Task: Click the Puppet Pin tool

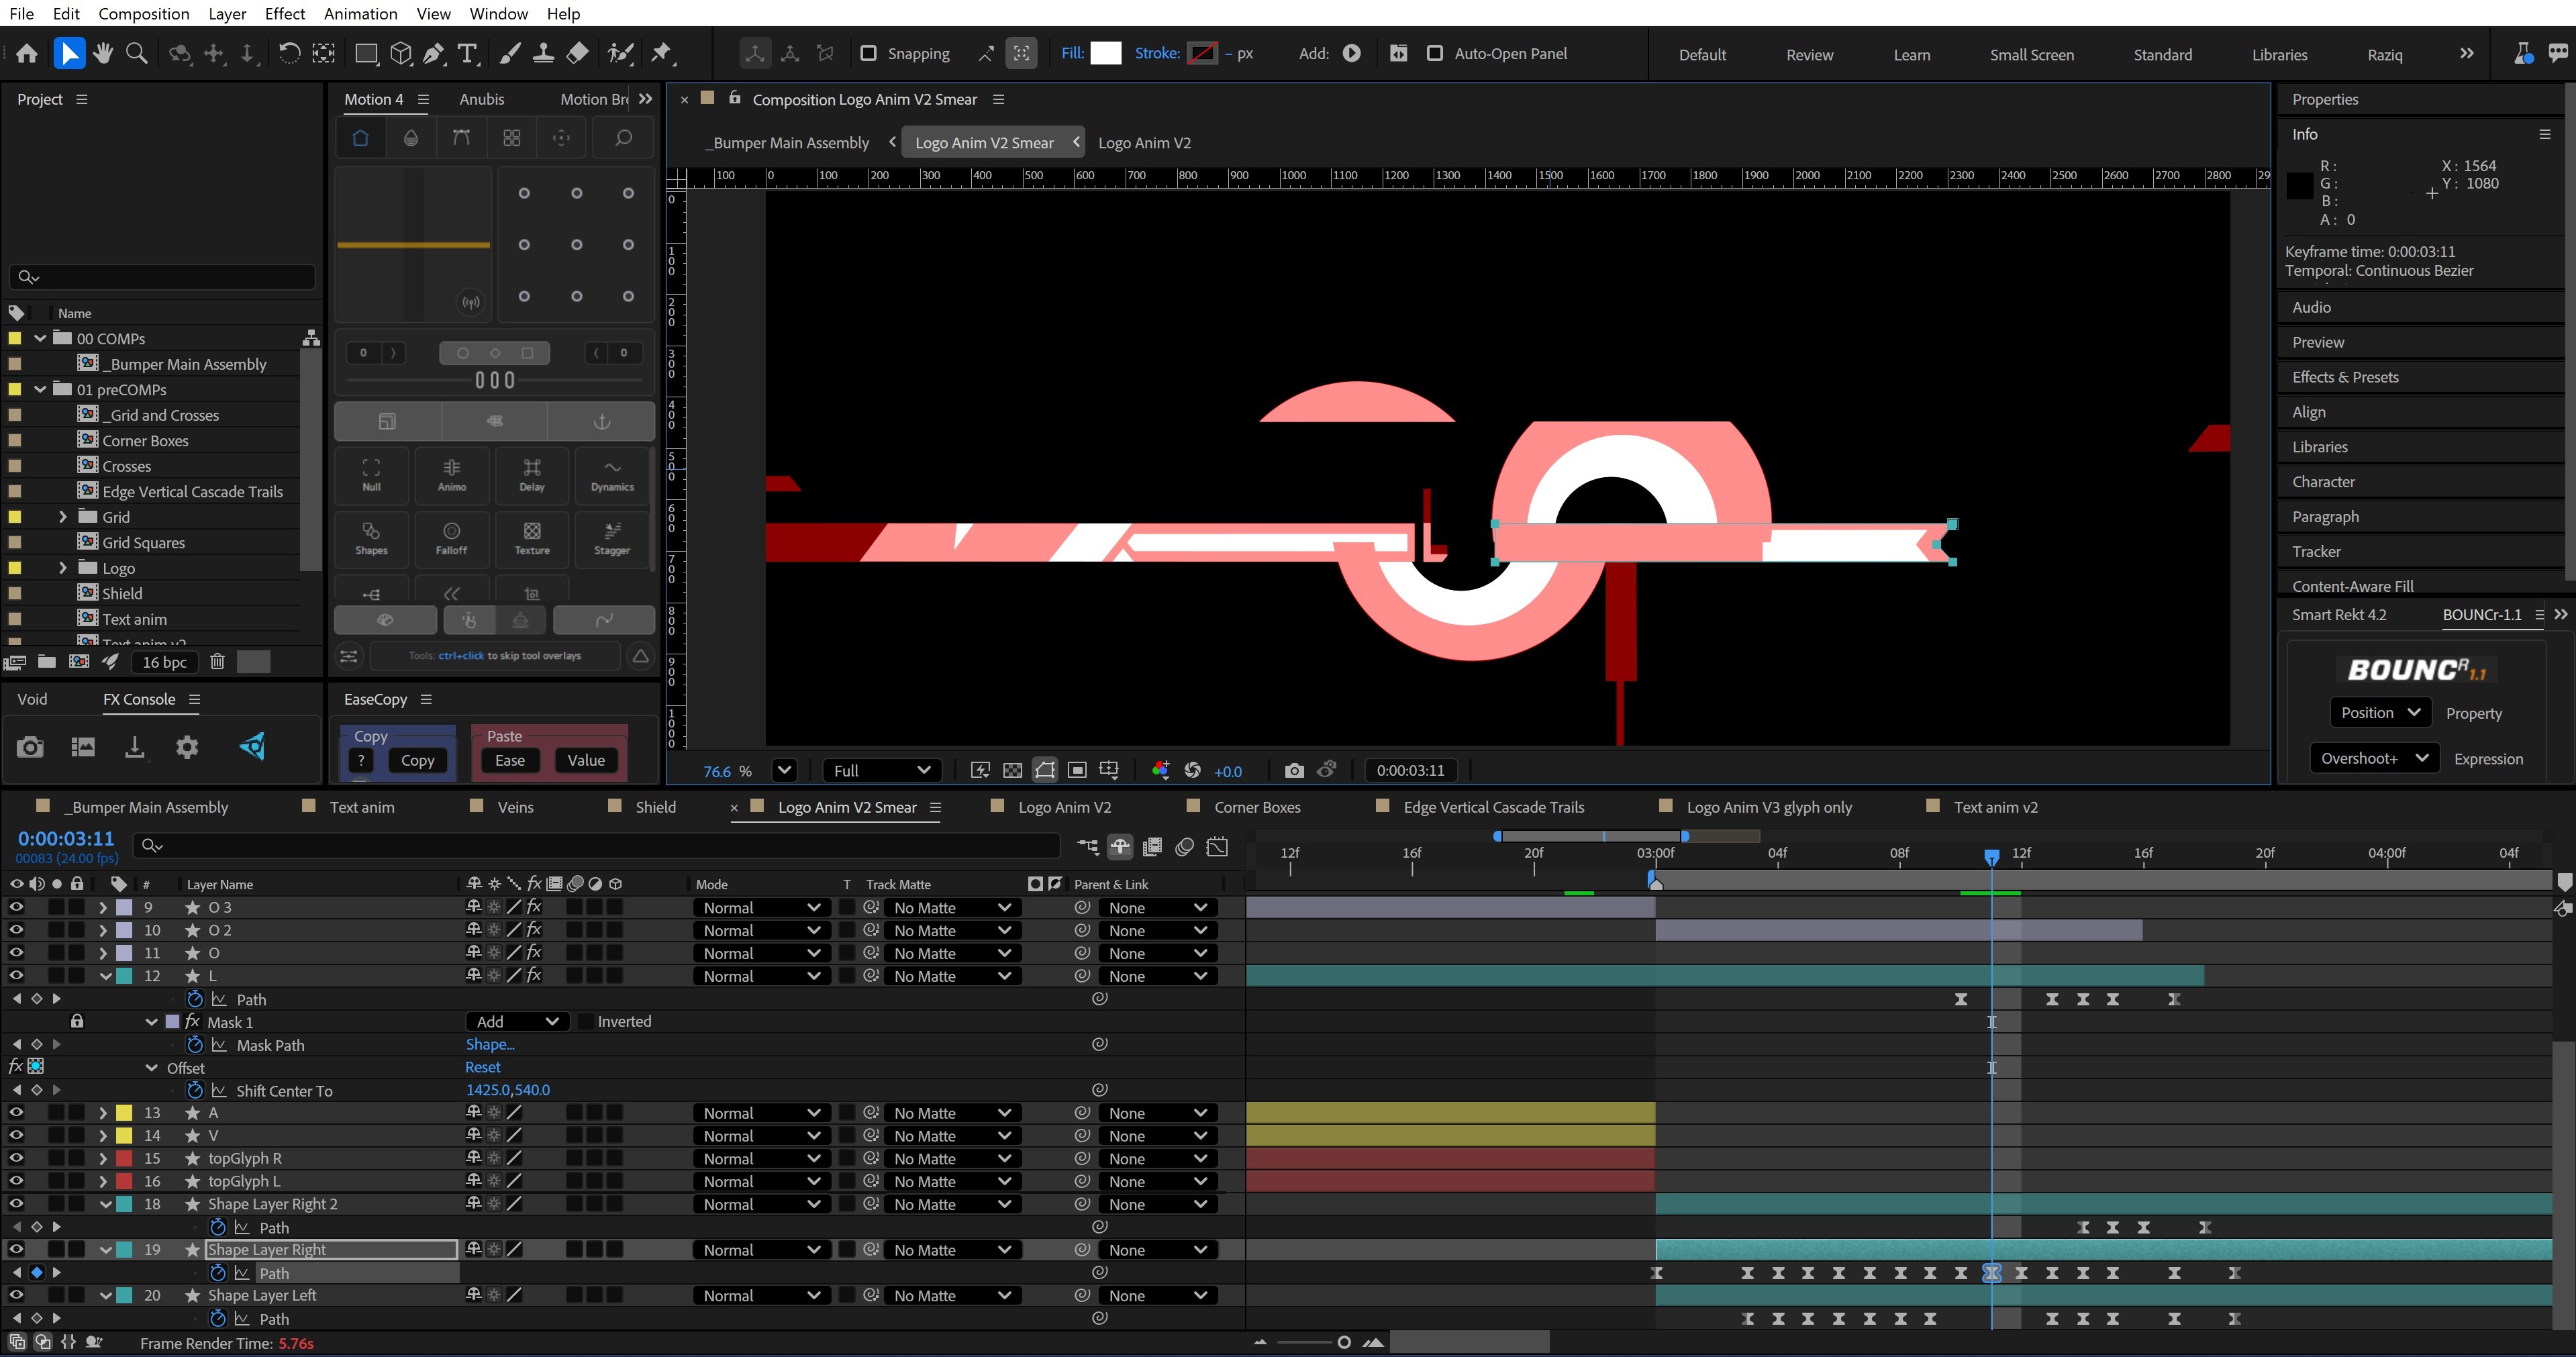Action: [x=661, y=53]
